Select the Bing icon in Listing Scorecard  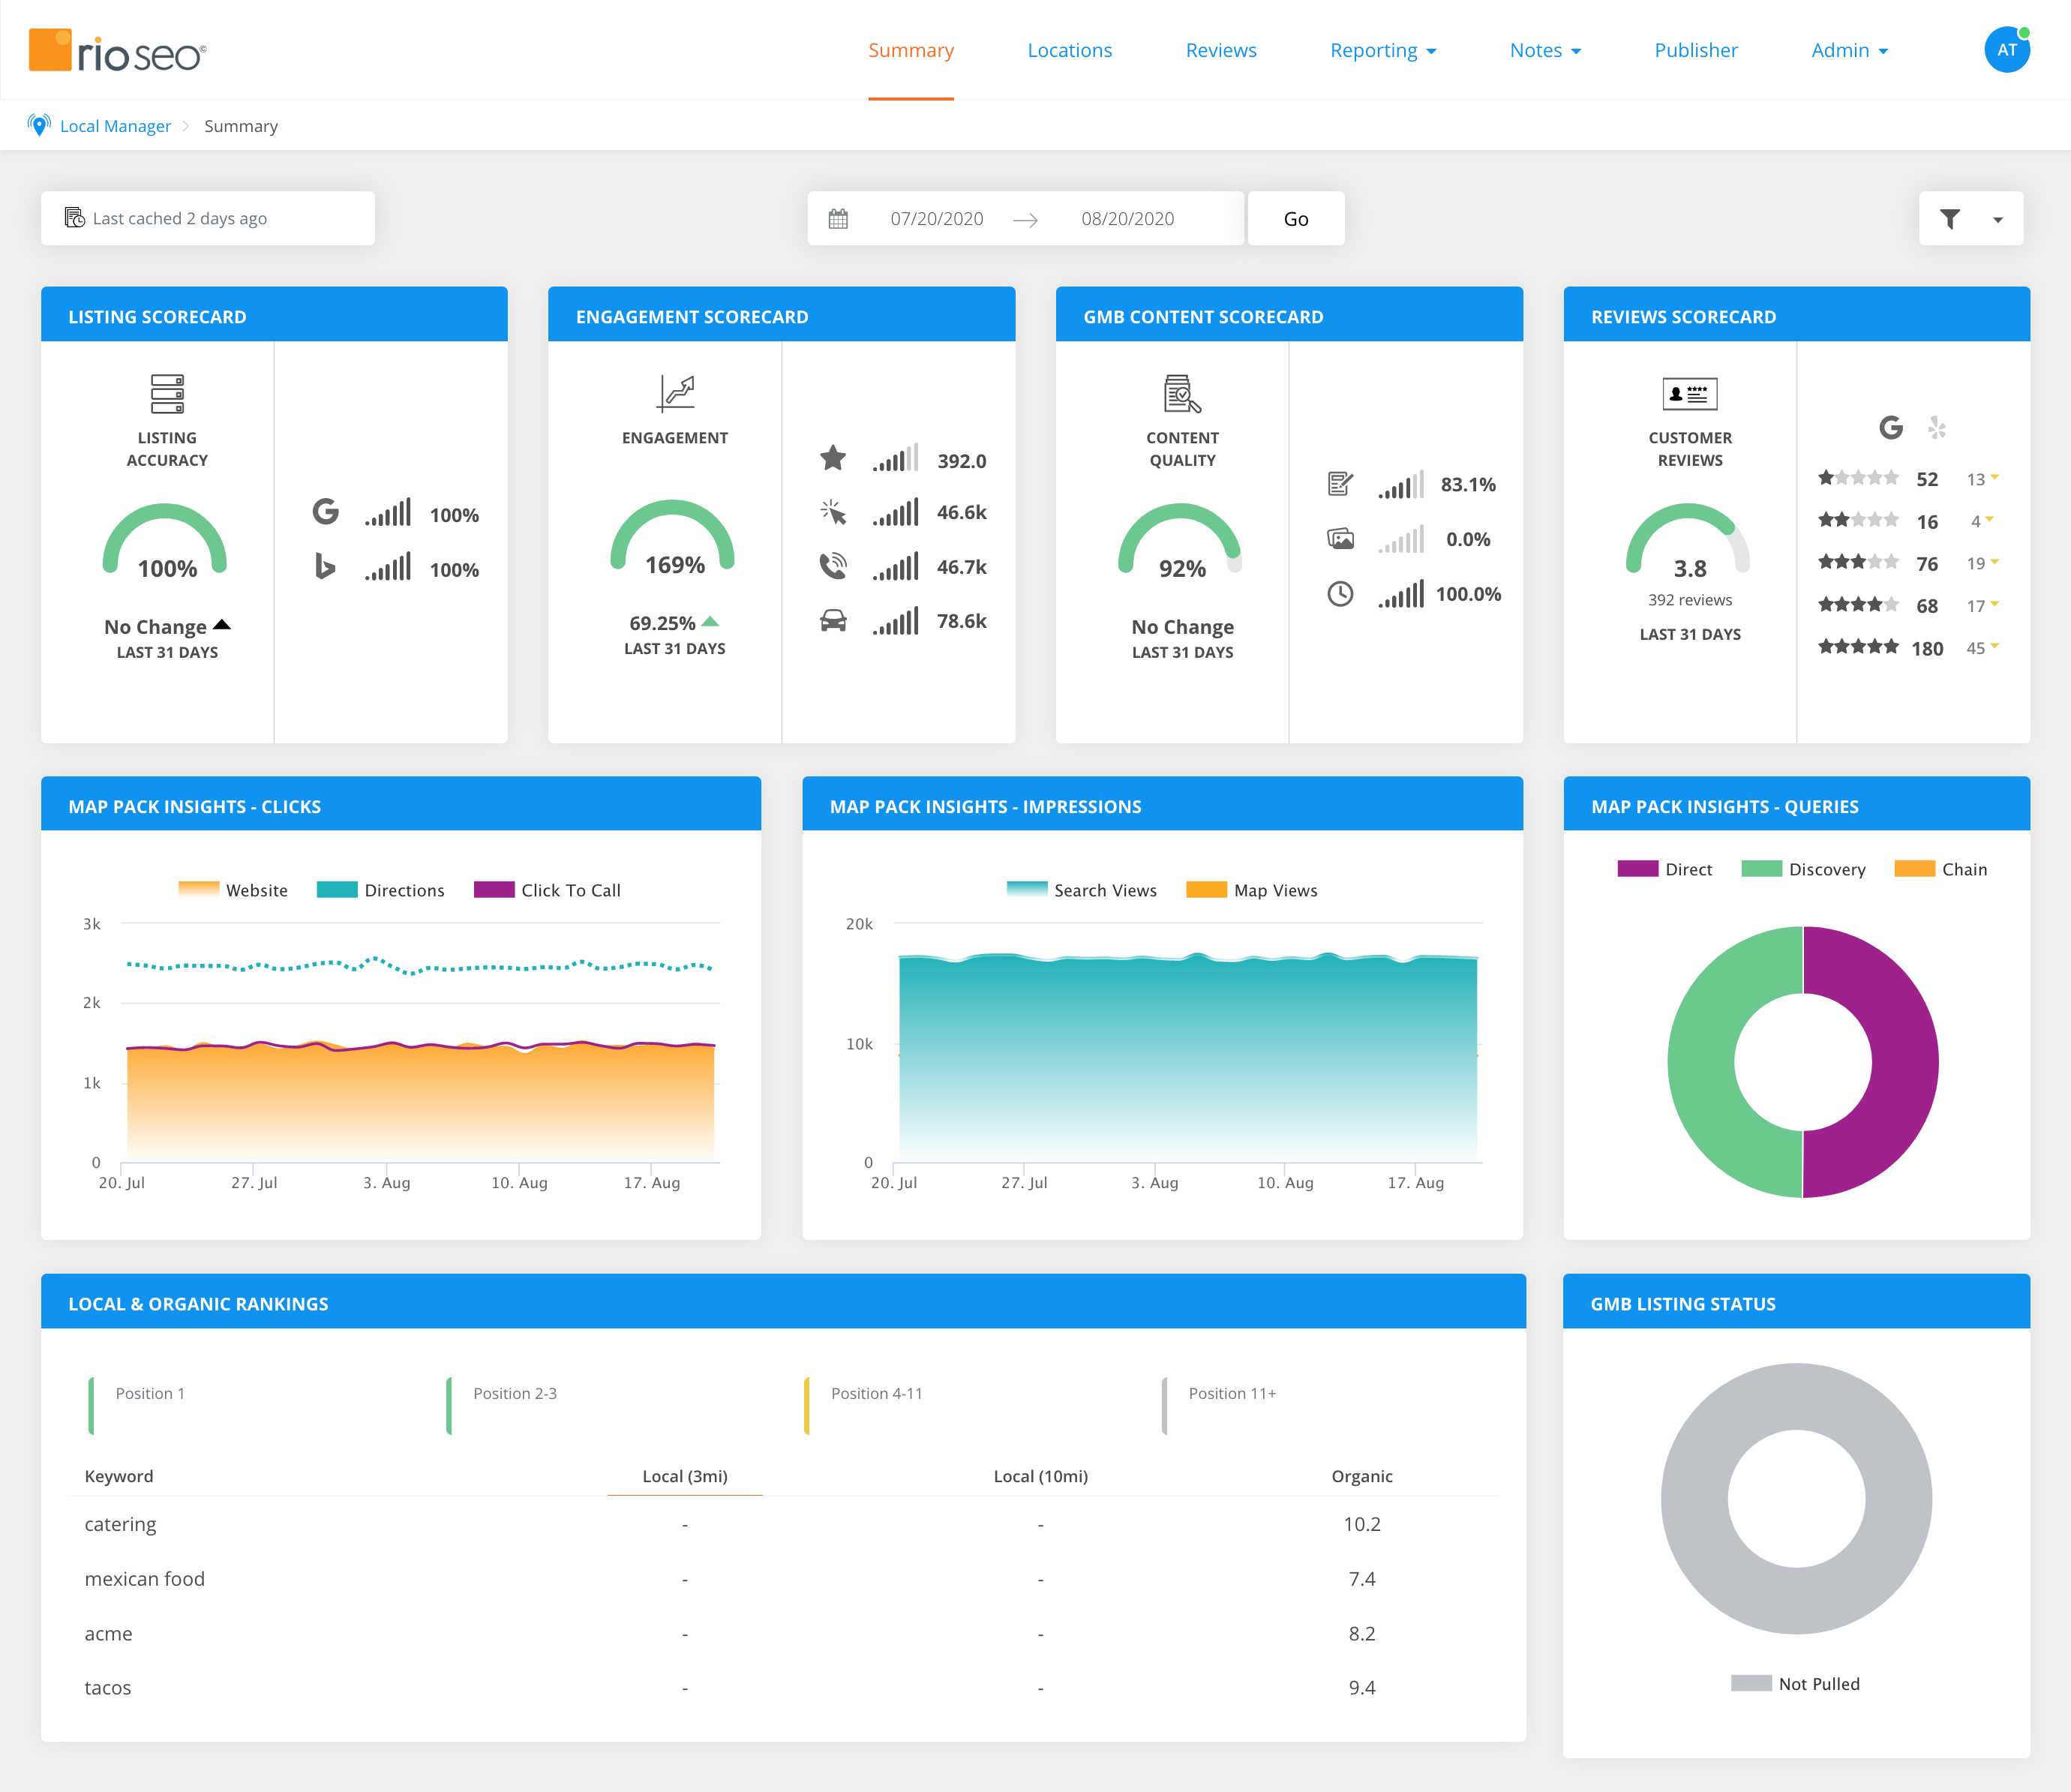click(325, 567)
